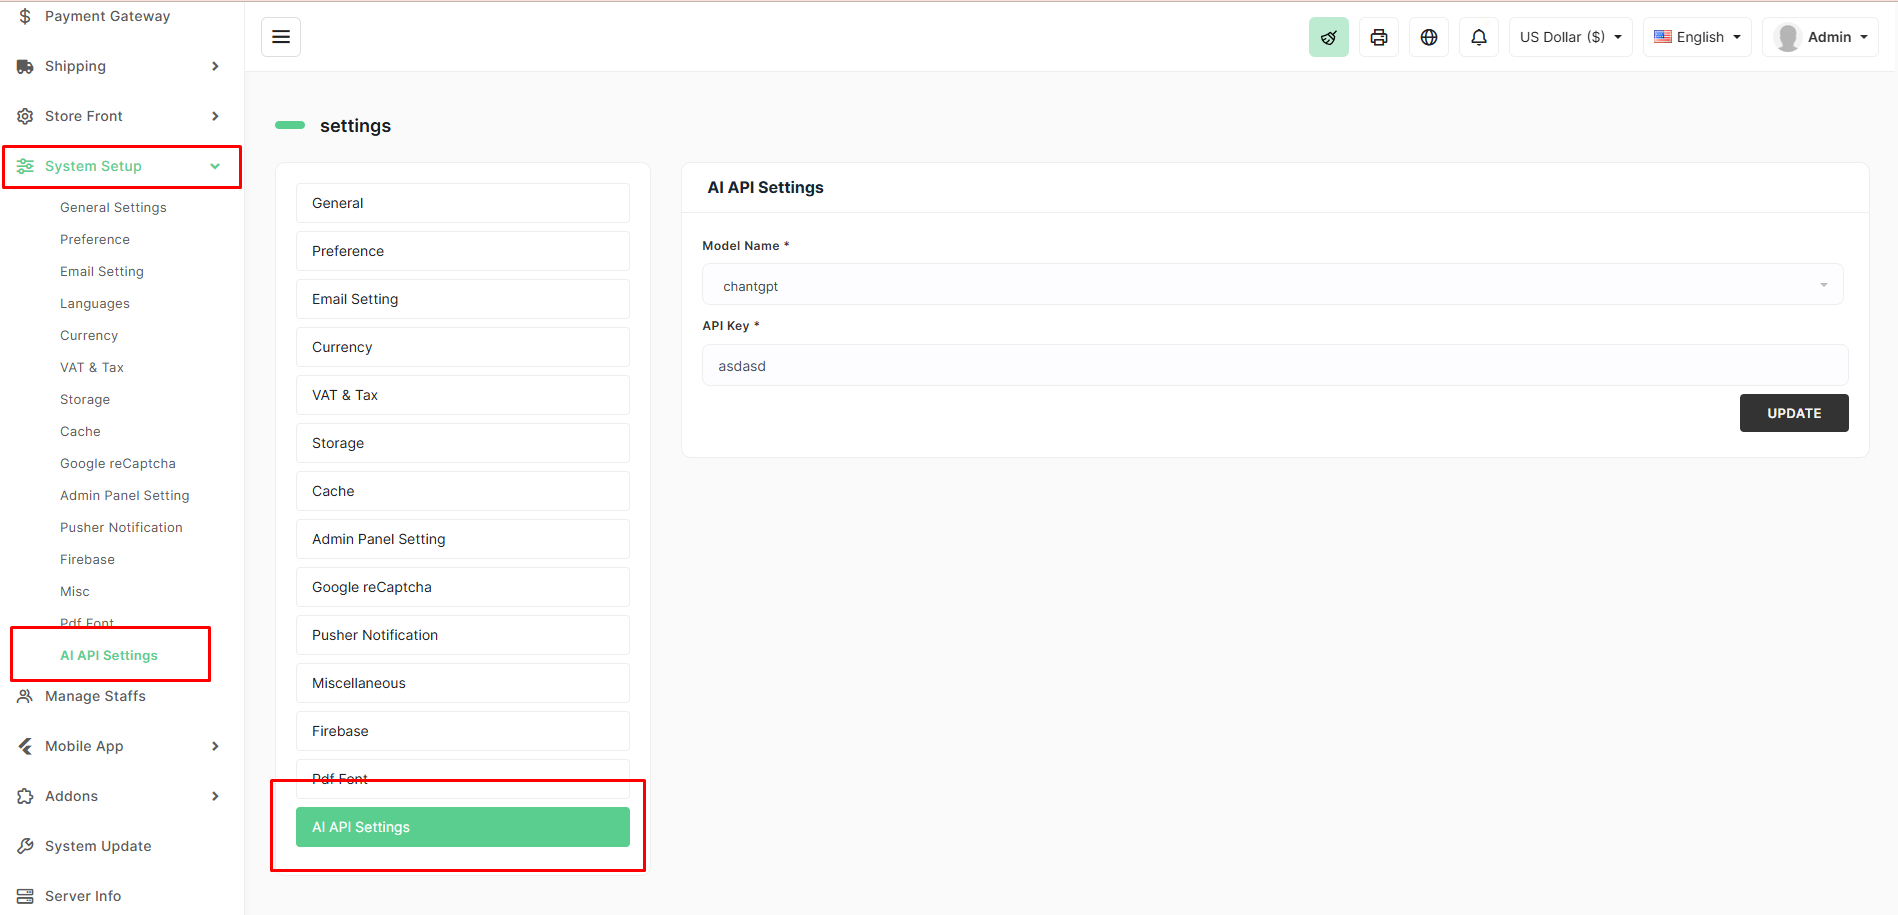The width and height of the screenshot is (1898, 915).
Task: Click the System Update wrench icon
Action: (x=25, y=846)
